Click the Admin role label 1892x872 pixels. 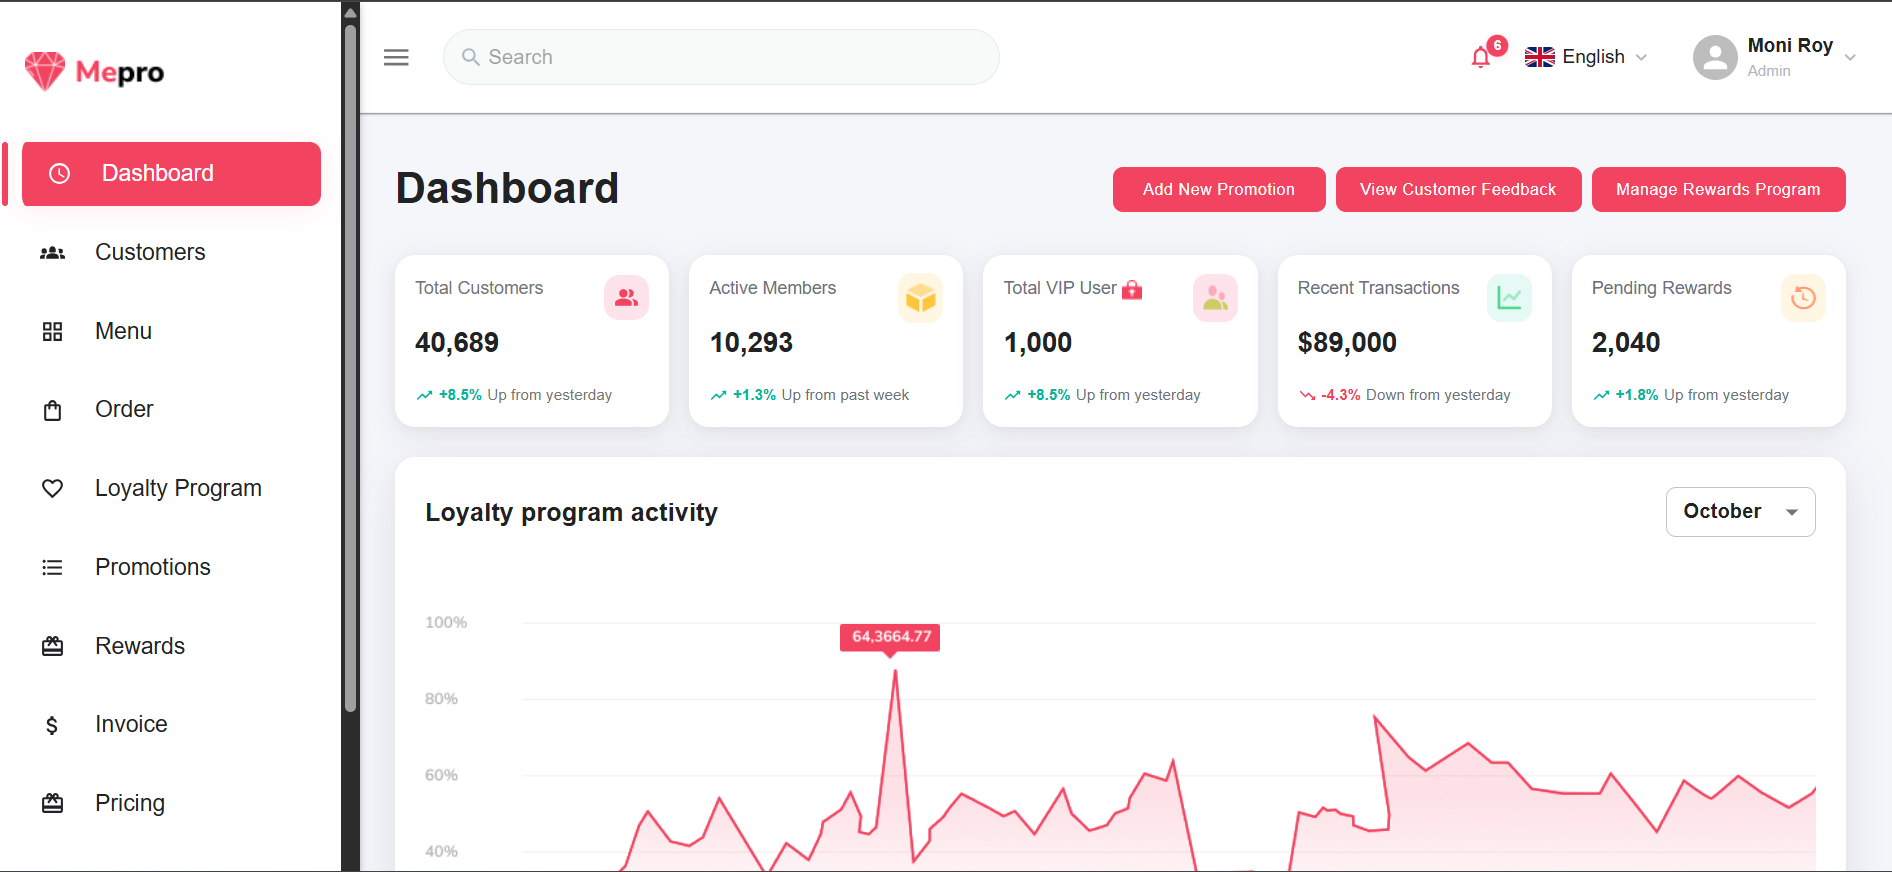[x=1769, y=71]
